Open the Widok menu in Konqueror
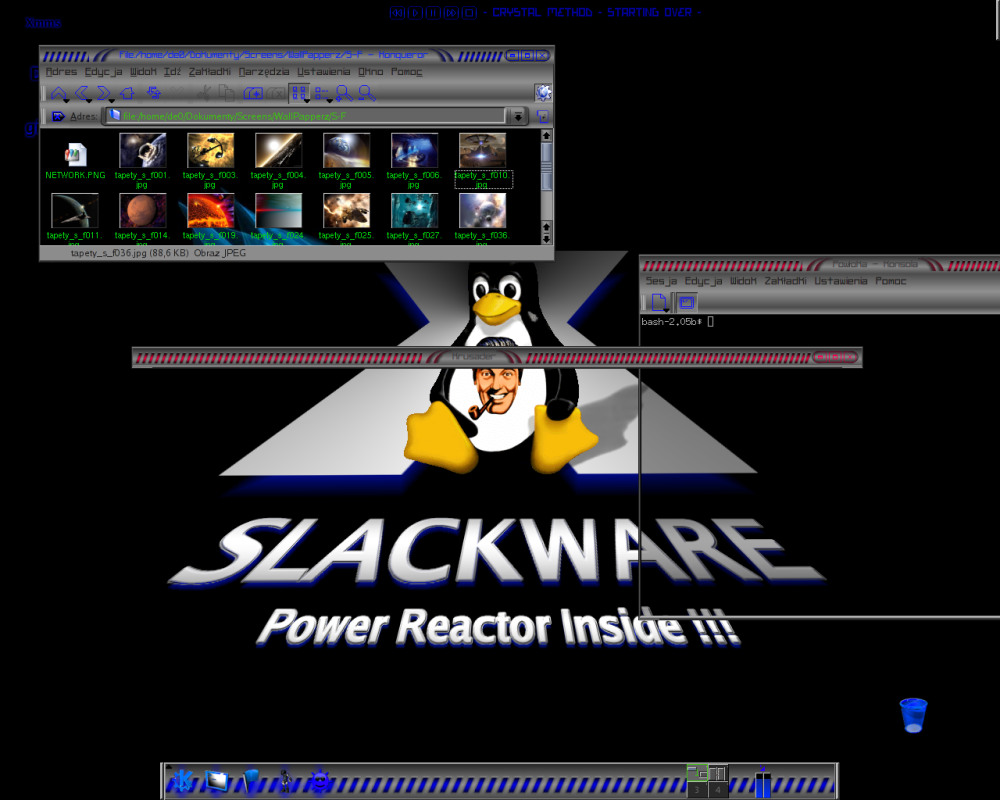 pyautogui.click(x=143, y=71)
